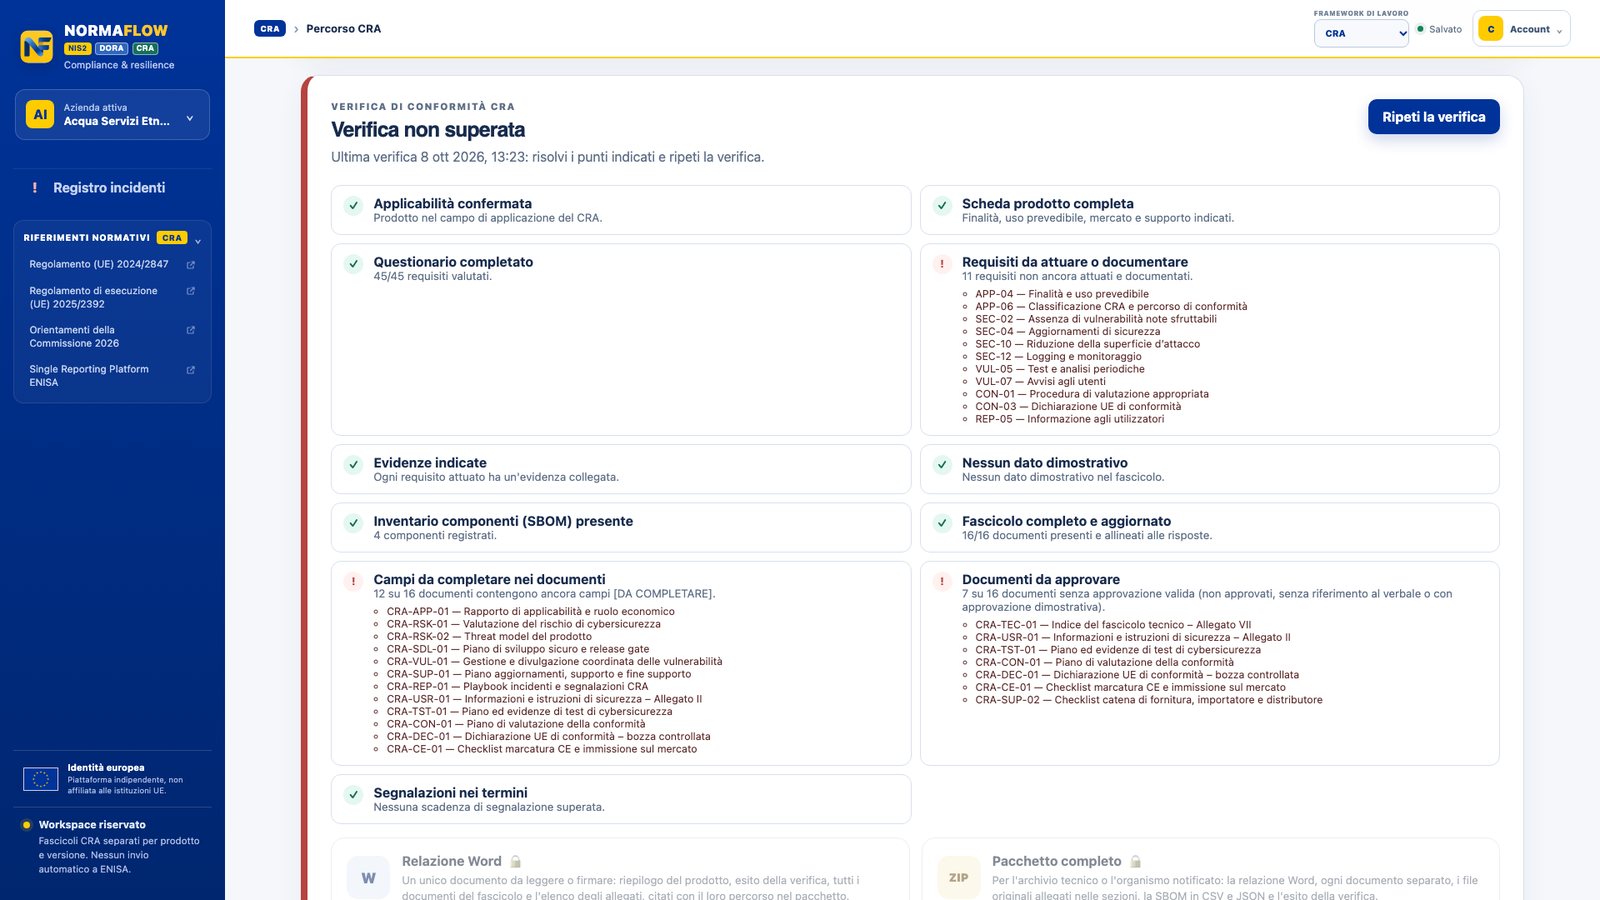Click the NormaFlow NF logo icon

37,46
